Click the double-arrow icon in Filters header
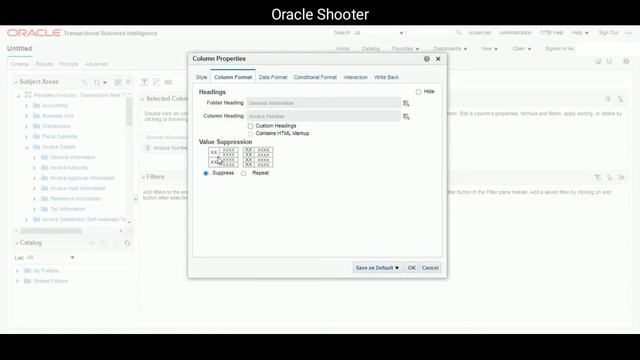This screenshot has width=640, height=360. (622, 177)
